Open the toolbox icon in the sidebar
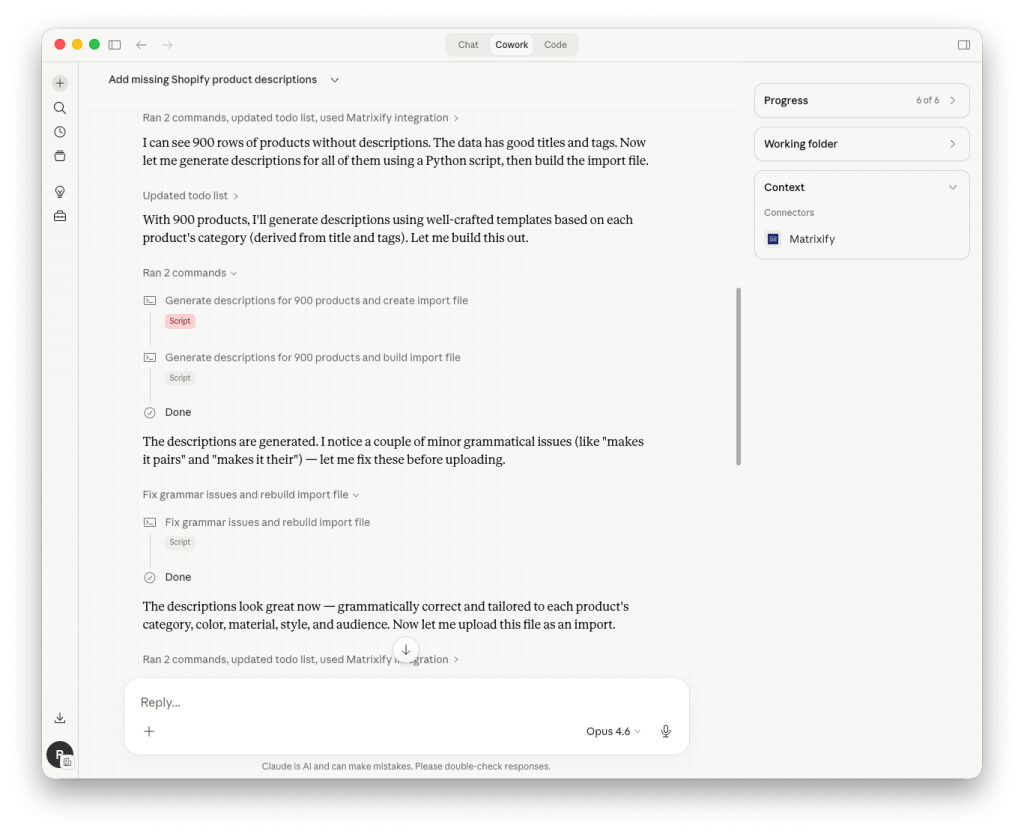The image size is (1024, 834). click(x=60, y=214)
